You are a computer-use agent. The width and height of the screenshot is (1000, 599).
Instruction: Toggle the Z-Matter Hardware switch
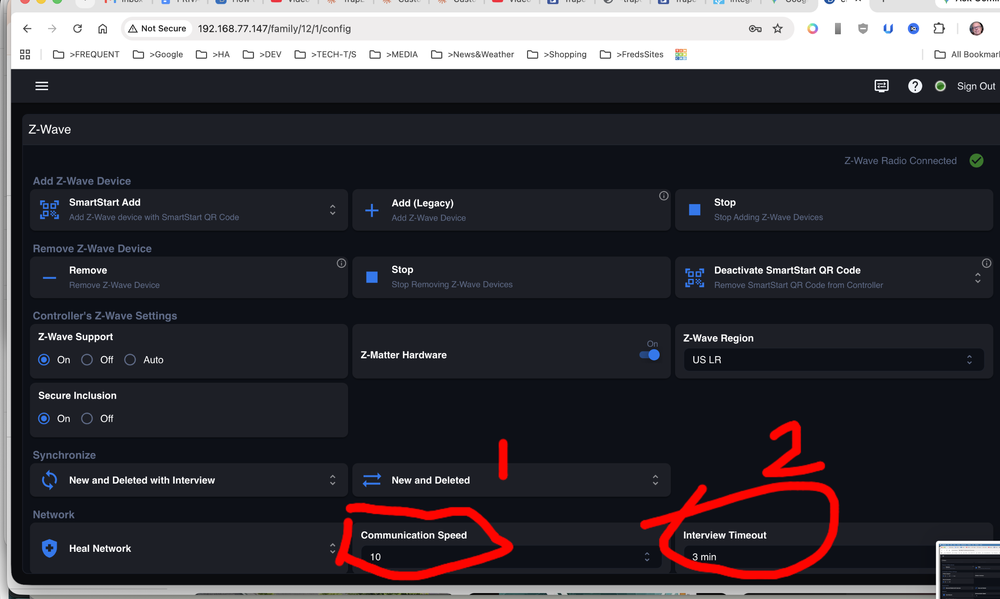[650, 355]
